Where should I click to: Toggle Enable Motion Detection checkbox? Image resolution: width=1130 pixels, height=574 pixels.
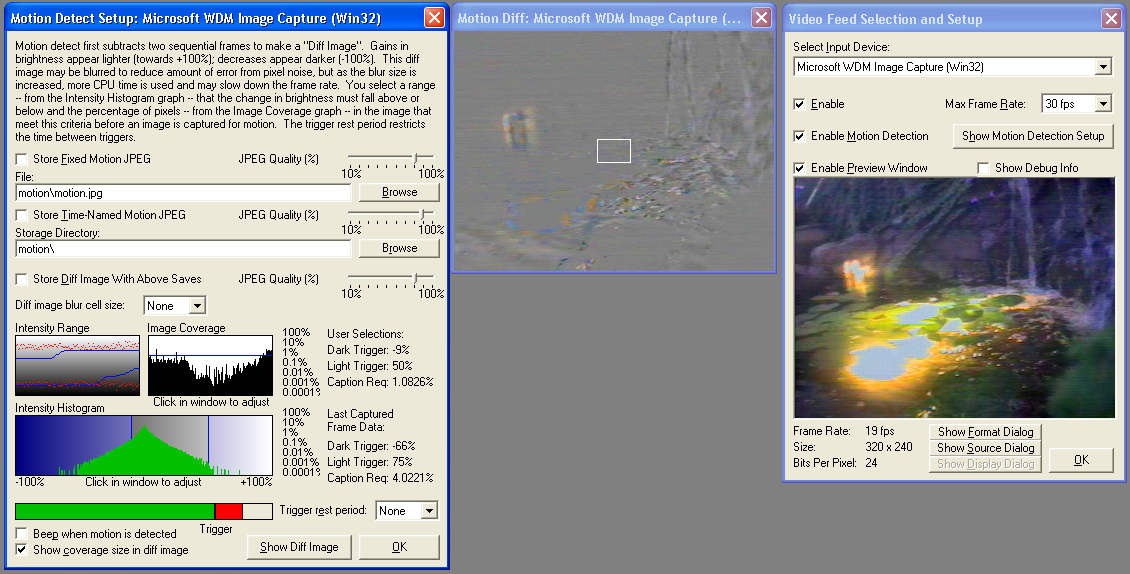[x=800, y=136]
